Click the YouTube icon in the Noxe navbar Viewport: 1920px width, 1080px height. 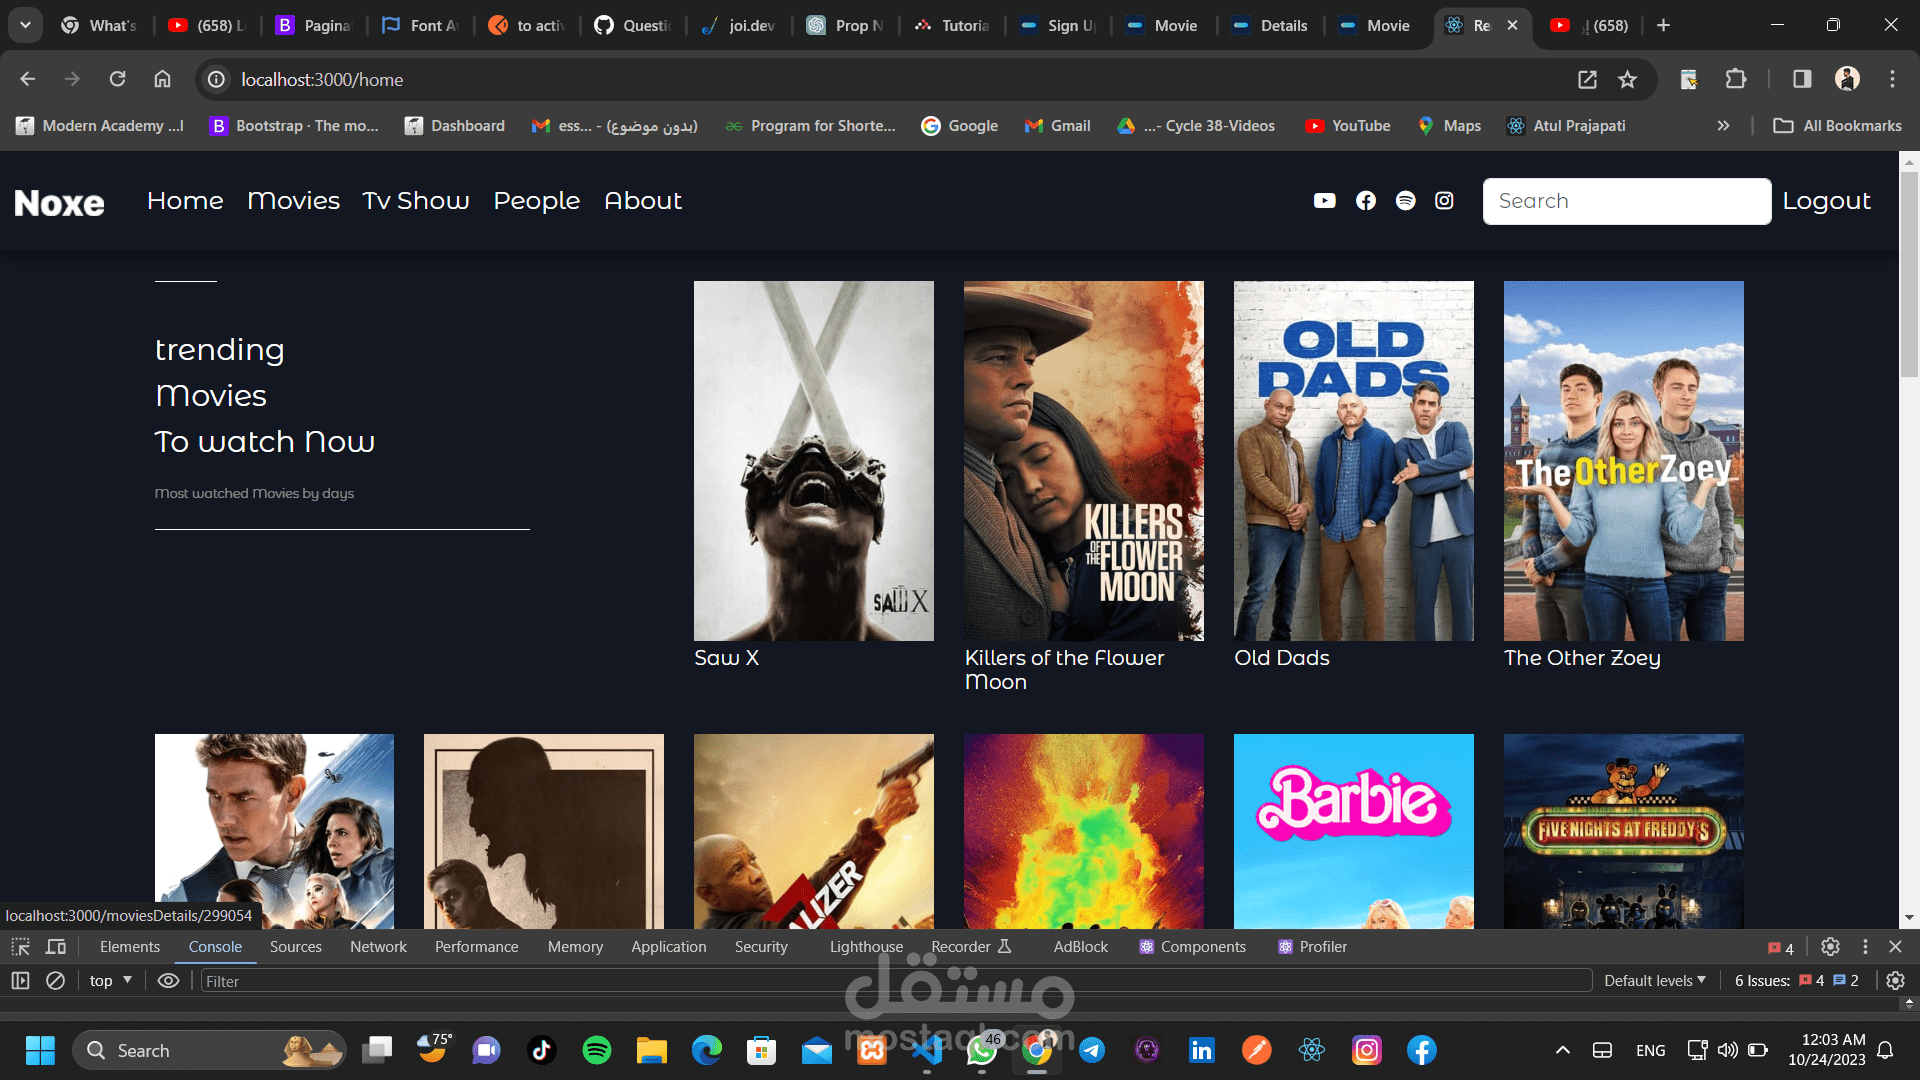pos(1324,200)
